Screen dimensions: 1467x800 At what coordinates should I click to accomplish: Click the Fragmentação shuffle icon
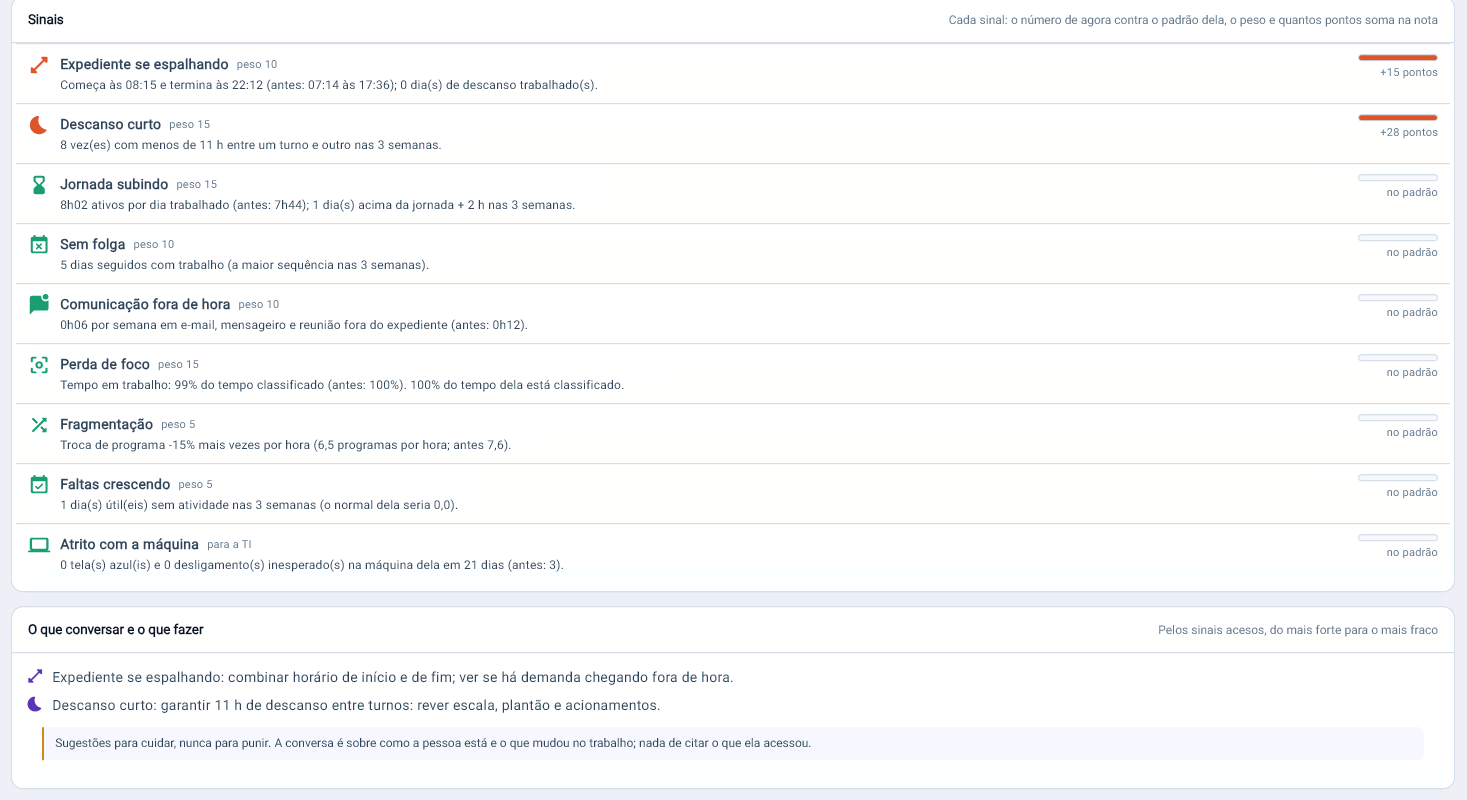click(39, 425)
